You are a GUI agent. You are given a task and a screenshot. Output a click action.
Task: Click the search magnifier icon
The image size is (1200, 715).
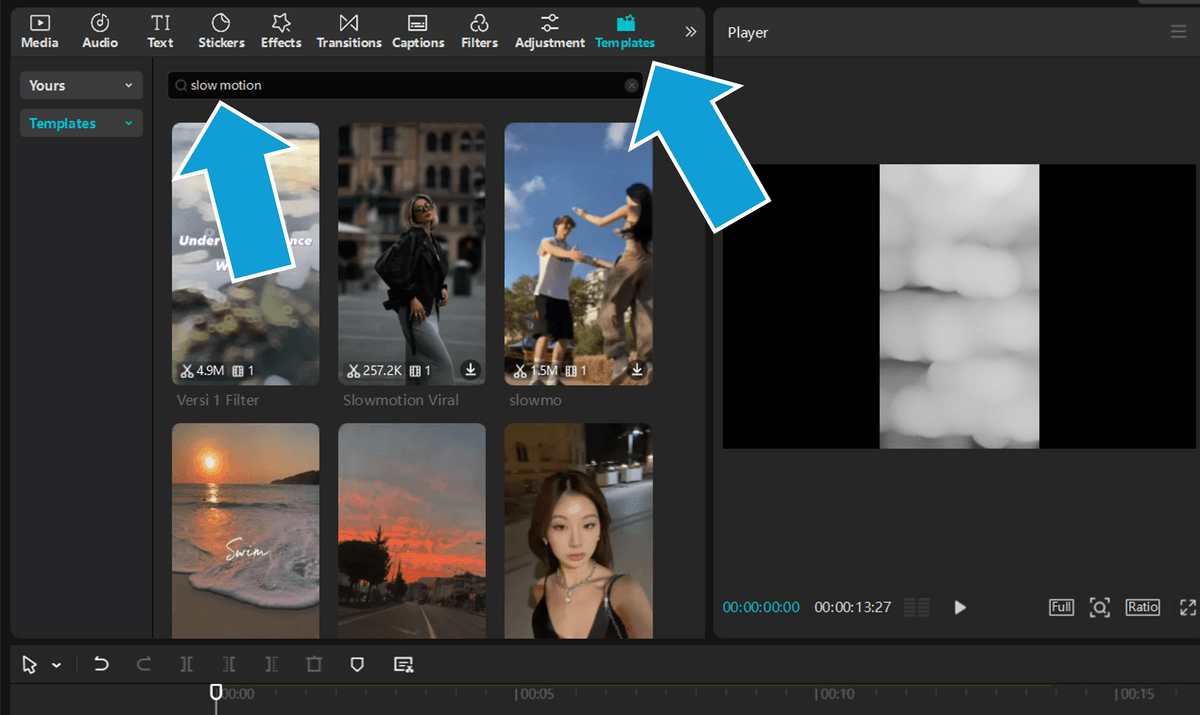181,86
